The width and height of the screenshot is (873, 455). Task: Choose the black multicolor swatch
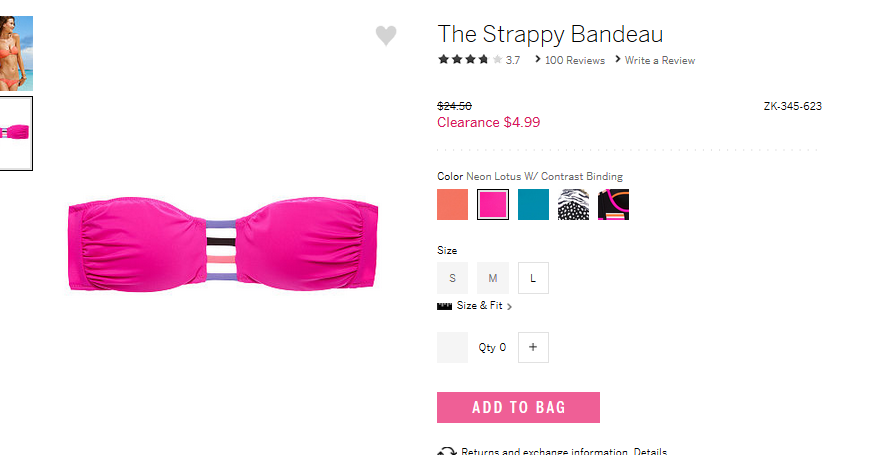point(614,204)
